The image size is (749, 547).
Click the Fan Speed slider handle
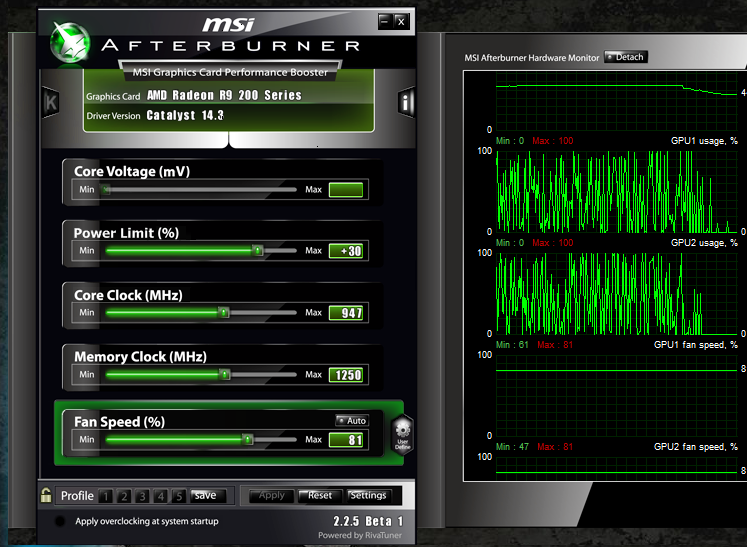[x=247, y=440]
